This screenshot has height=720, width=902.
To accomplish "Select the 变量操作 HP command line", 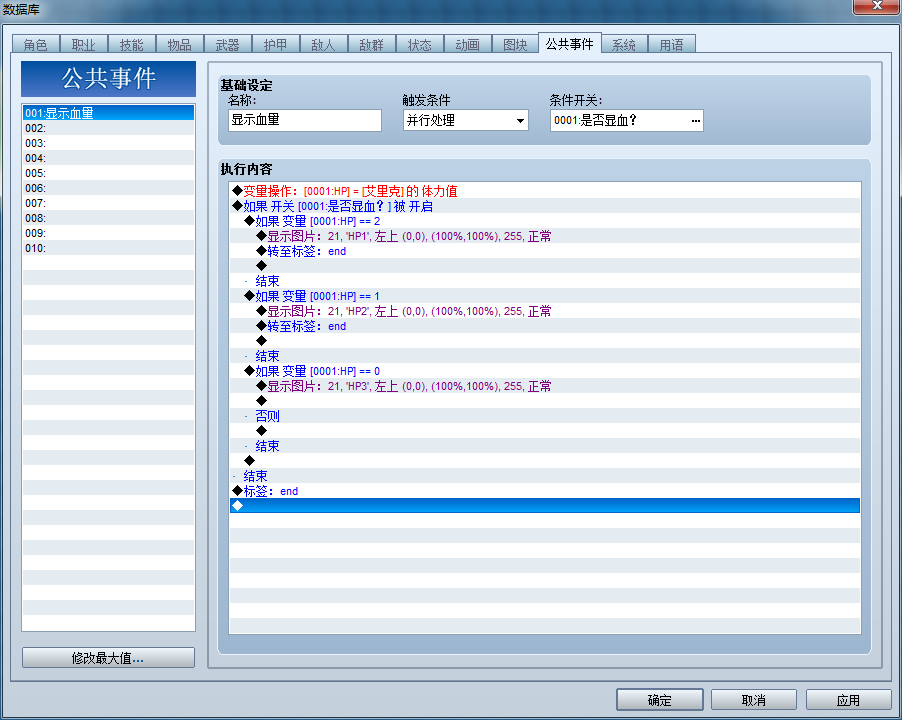I will [545, 191].
